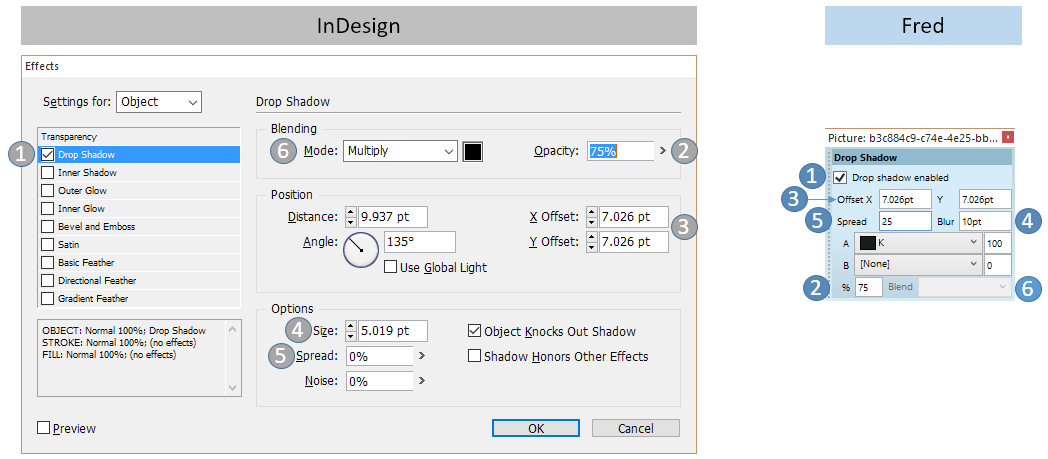Open the Spread slider arrow

tap(421, 356)
